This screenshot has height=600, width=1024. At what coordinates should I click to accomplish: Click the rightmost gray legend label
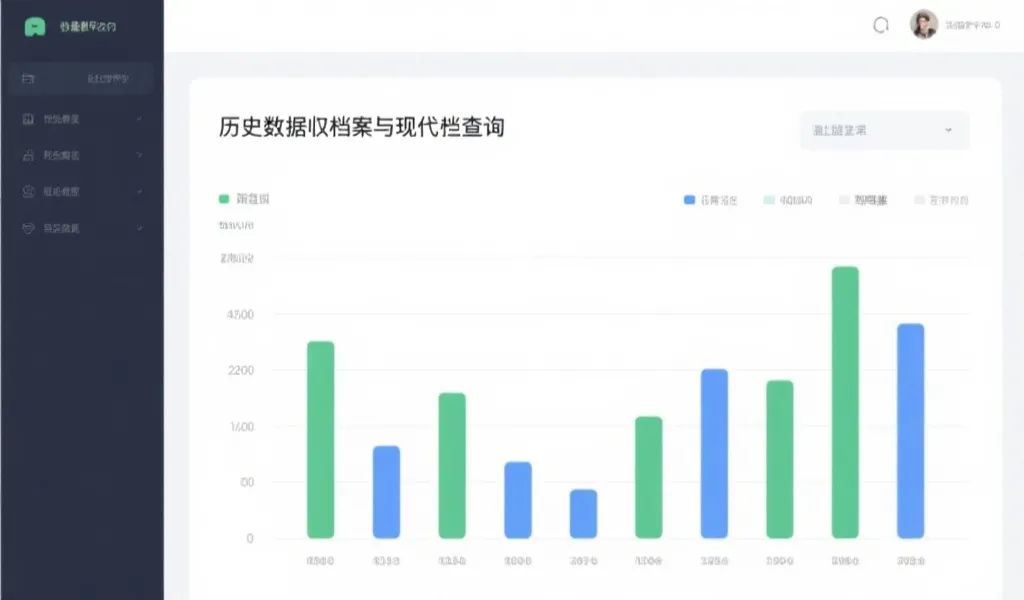tap(945, 199)
